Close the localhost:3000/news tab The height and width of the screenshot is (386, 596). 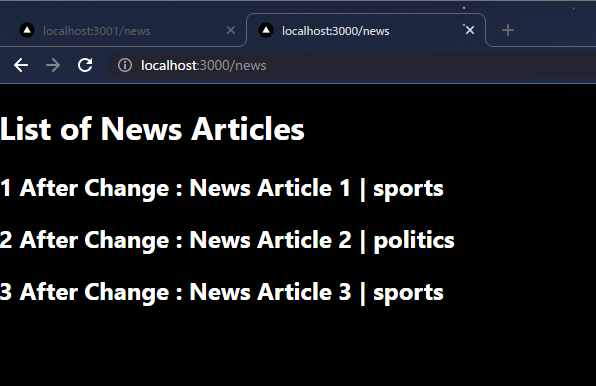[470, 30]
